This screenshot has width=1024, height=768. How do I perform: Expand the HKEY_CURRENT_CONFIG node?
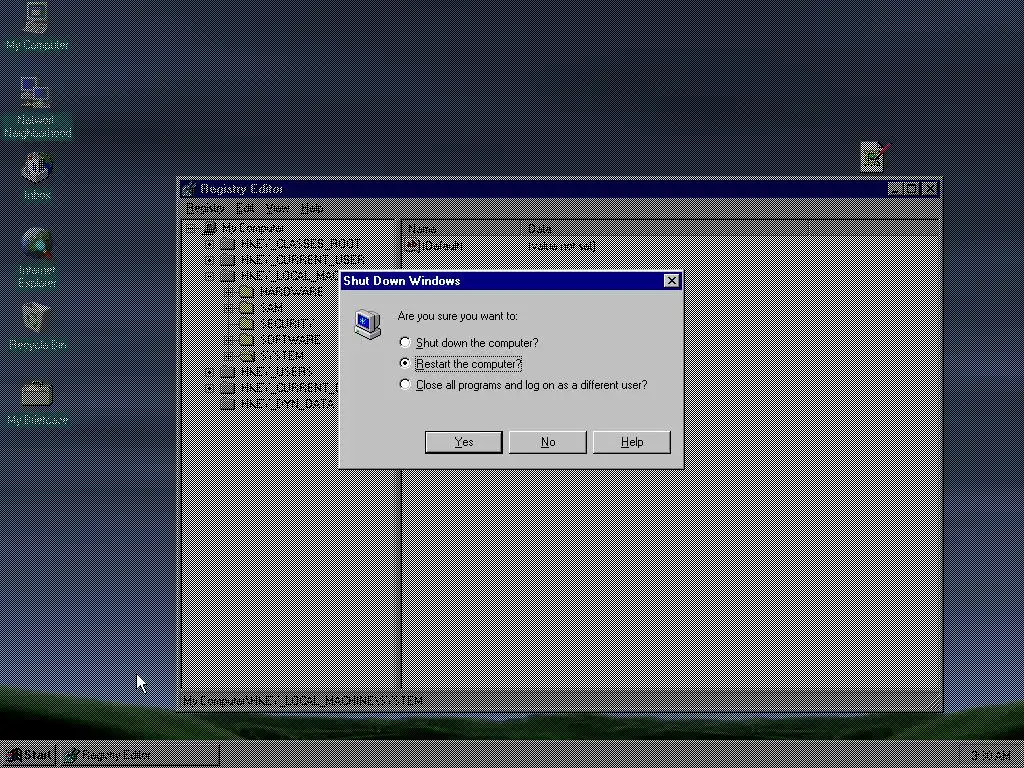(209, 388)
